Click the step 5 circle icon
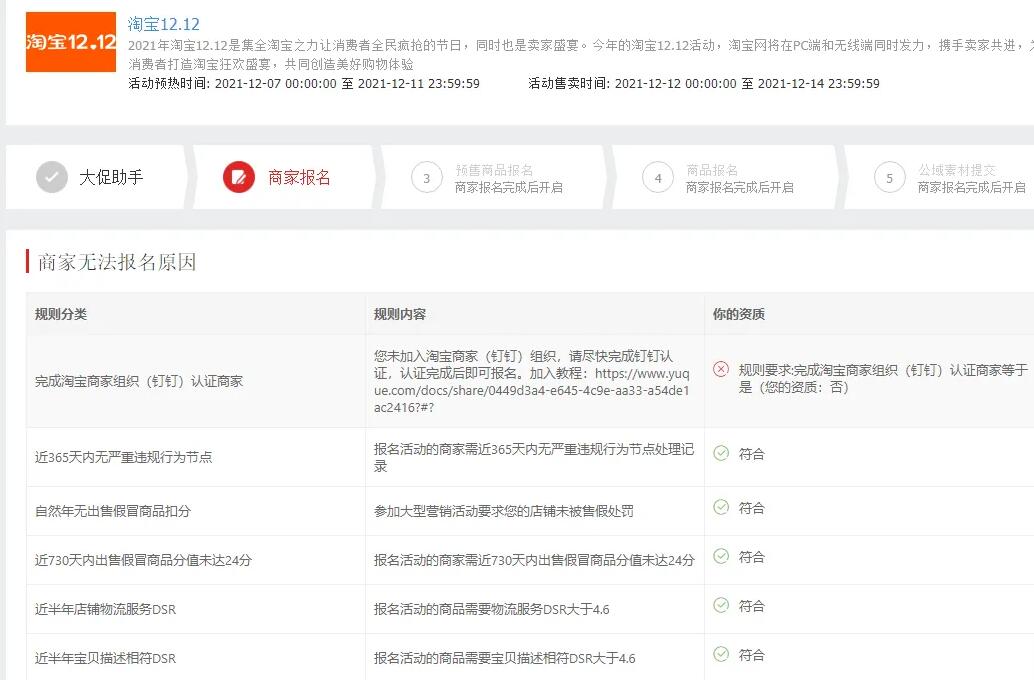The width and height of the screenshot is (1034, 680). [x=890, y=177]
